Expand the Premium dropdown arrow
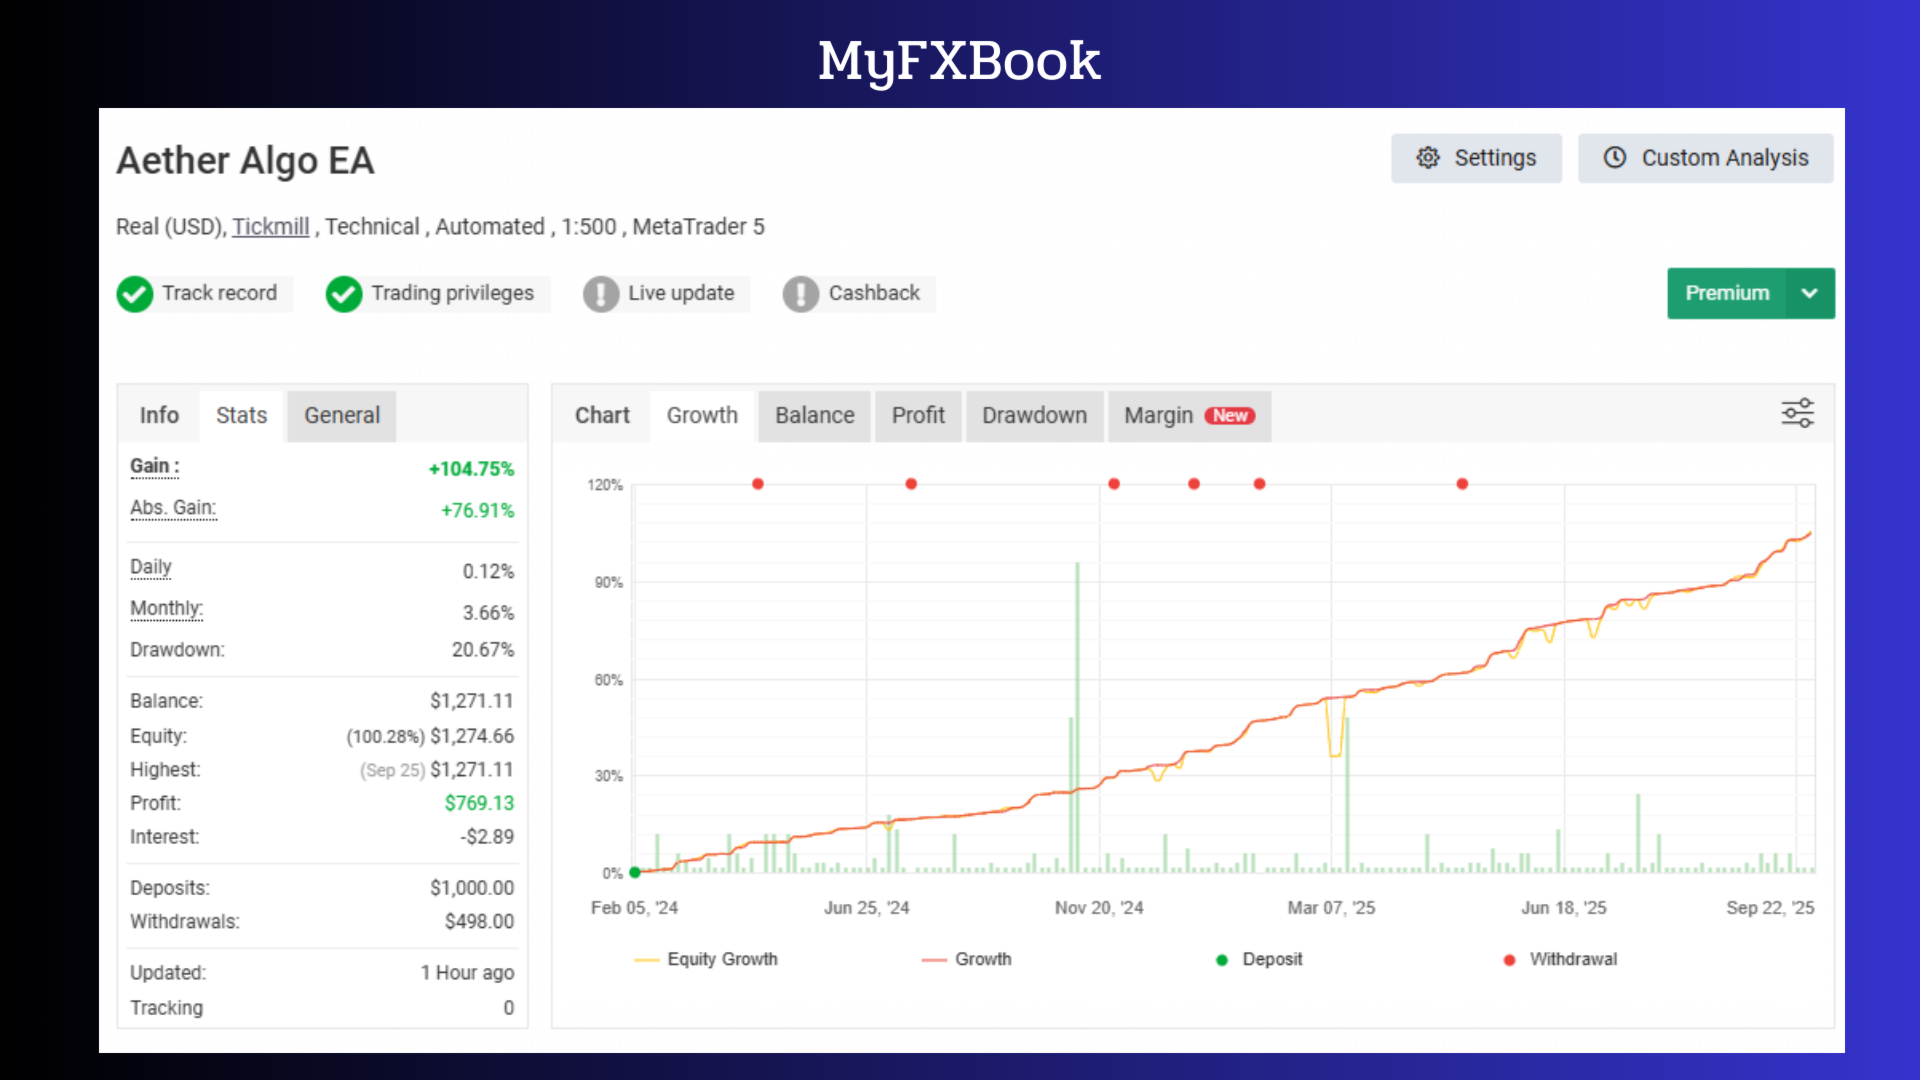This screenshot has width=1920, height=1080. coord(1809,293)
